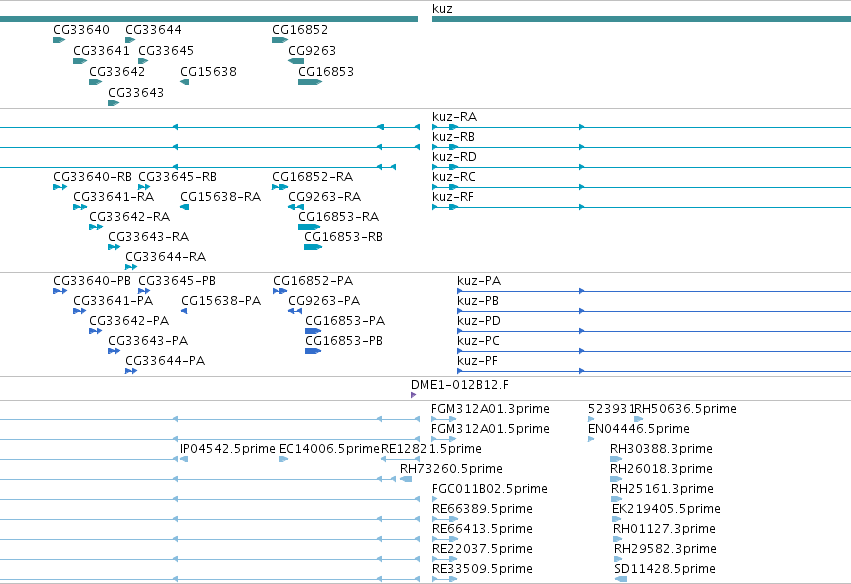Select the RE33509.5prime EST label
The width and height of the screenshot is (851, 584).
coord(482,569)
